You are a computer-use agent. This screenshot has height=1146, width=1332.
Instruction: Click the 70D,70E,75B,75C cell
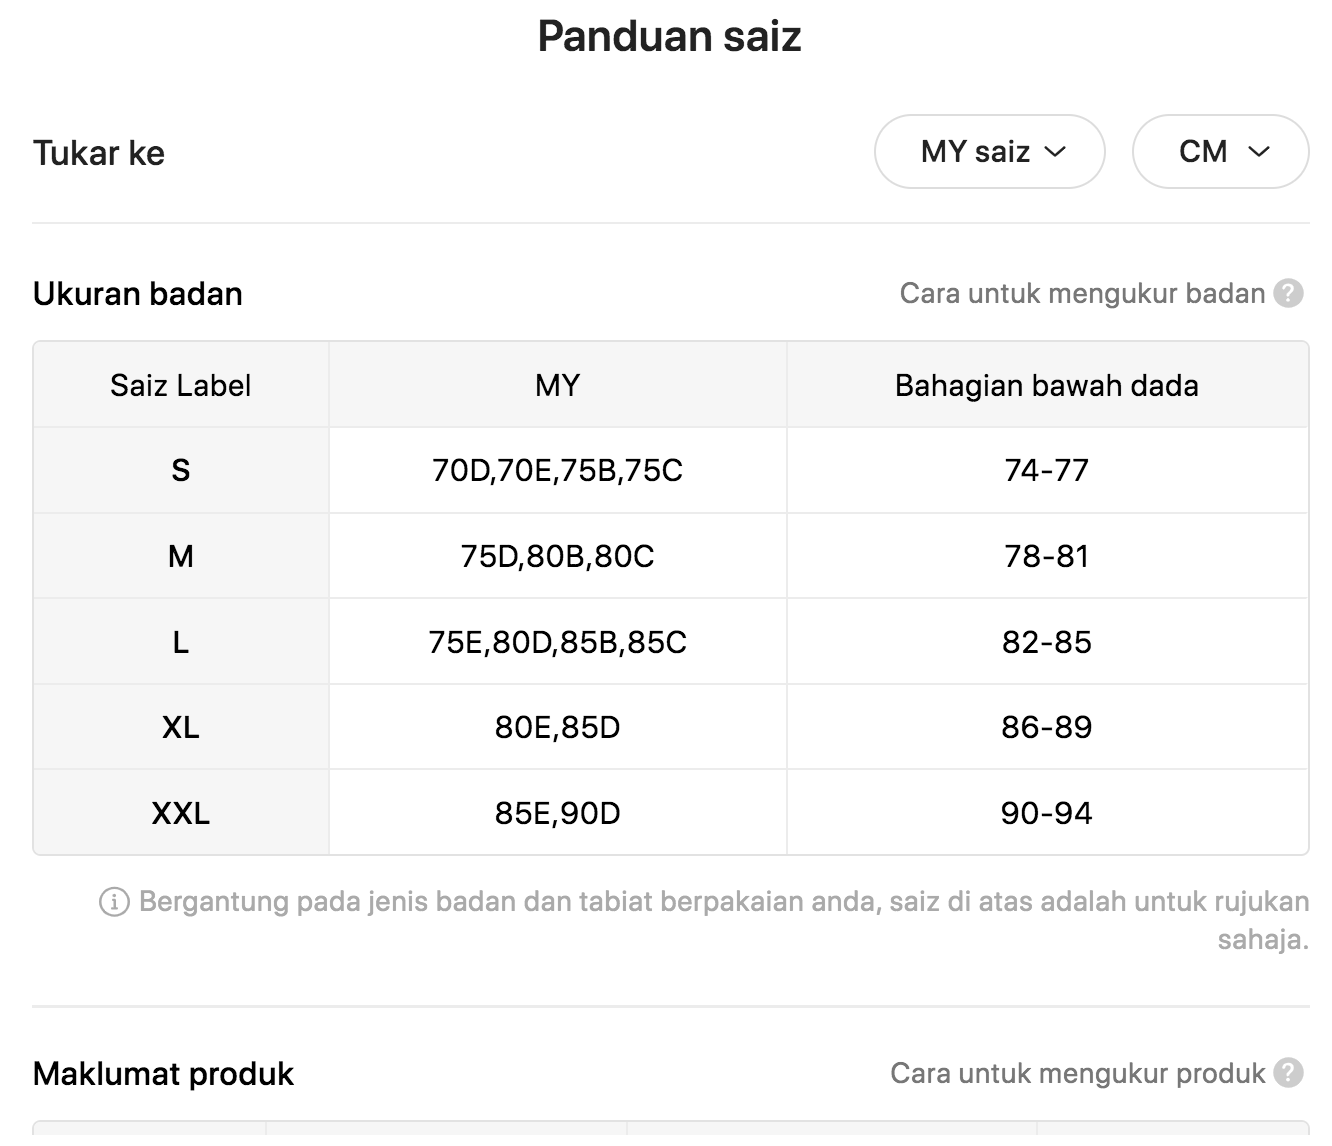[558, 470]
